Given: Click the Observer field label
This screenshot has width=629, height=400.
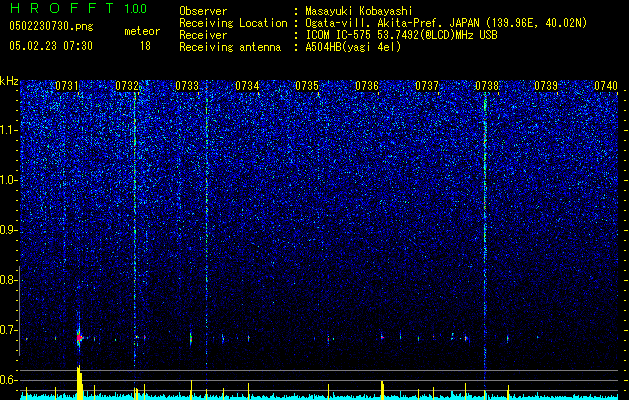Looking at the screenshot, I should tap(203, 11).
